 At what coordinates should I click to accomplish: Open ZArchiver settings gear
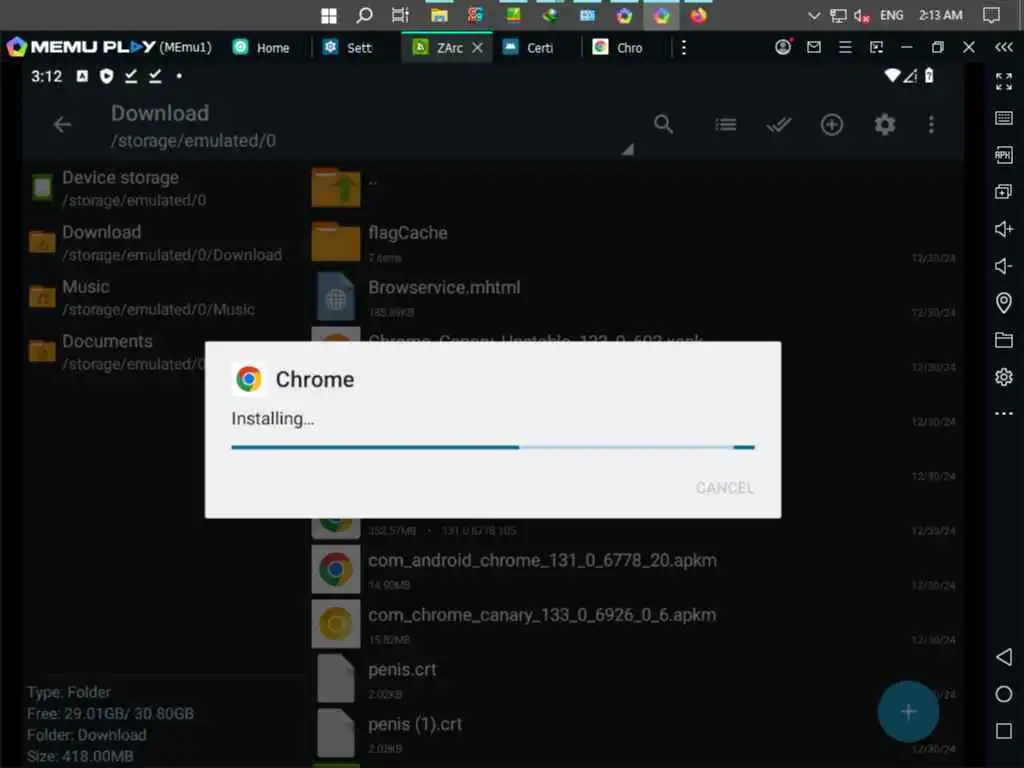pyautogui.click(x=884, y=124)
